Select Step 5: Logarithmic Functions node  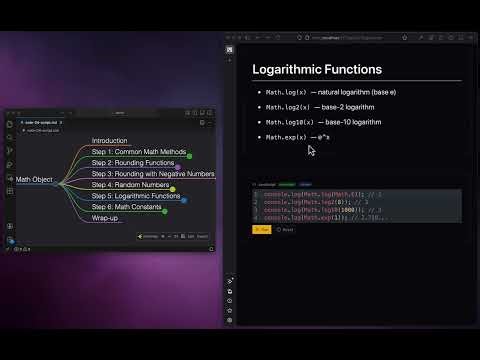click(x=136, y=196)
